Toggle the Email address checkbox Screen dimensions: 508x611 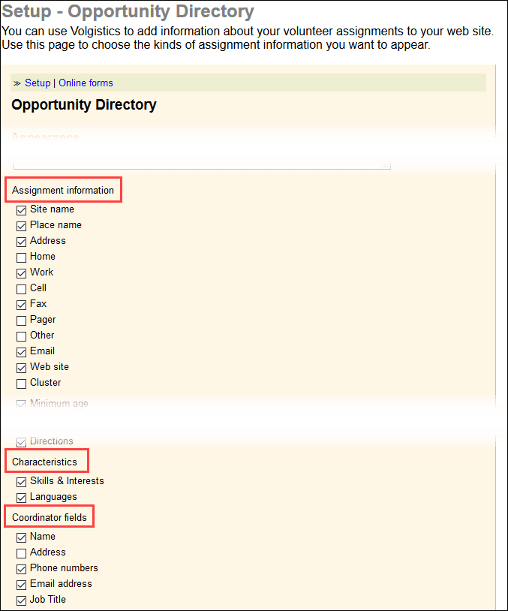(21, 585)
